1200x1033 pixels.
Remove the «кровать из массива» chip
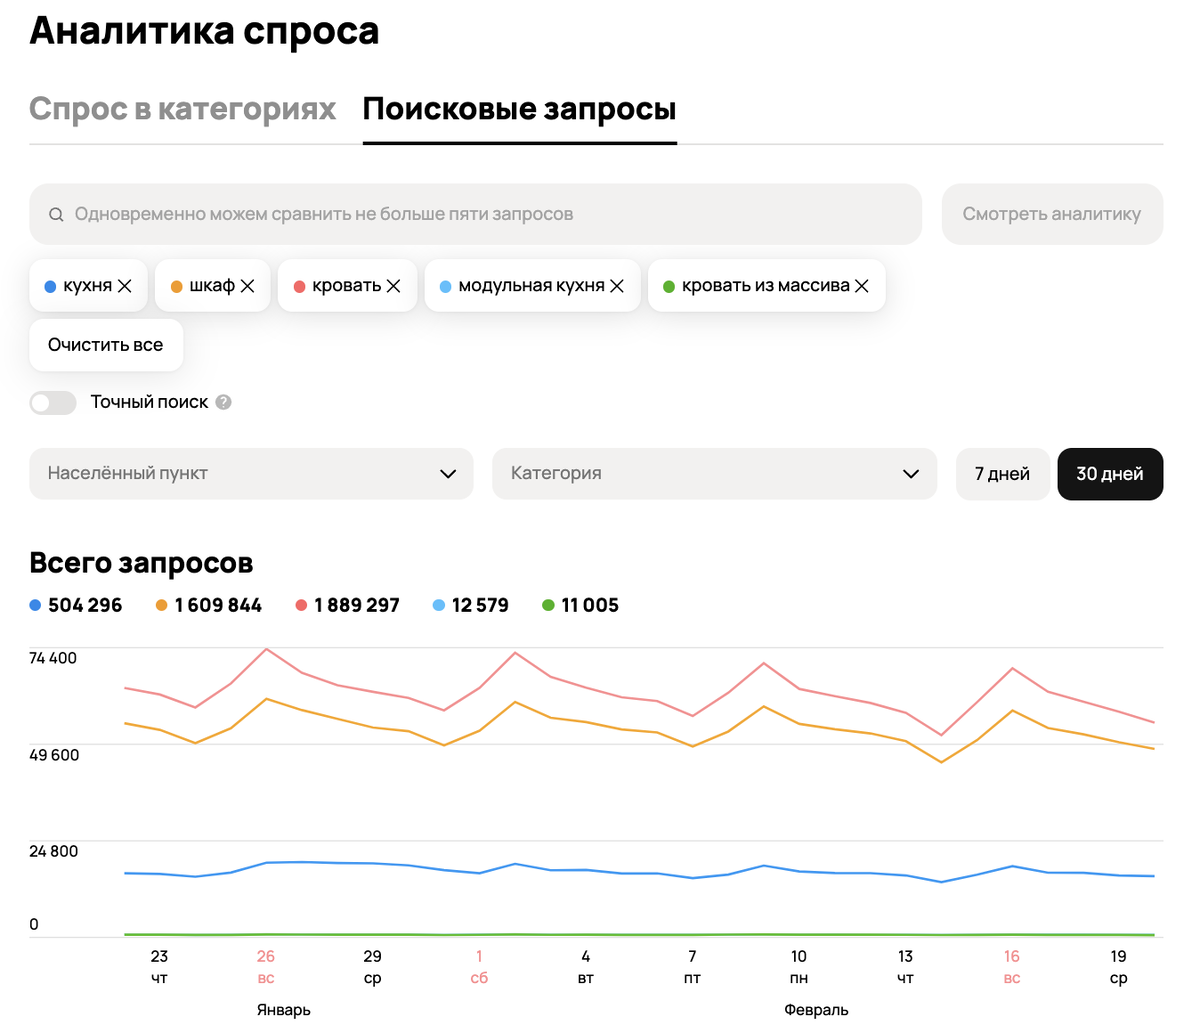861,285
